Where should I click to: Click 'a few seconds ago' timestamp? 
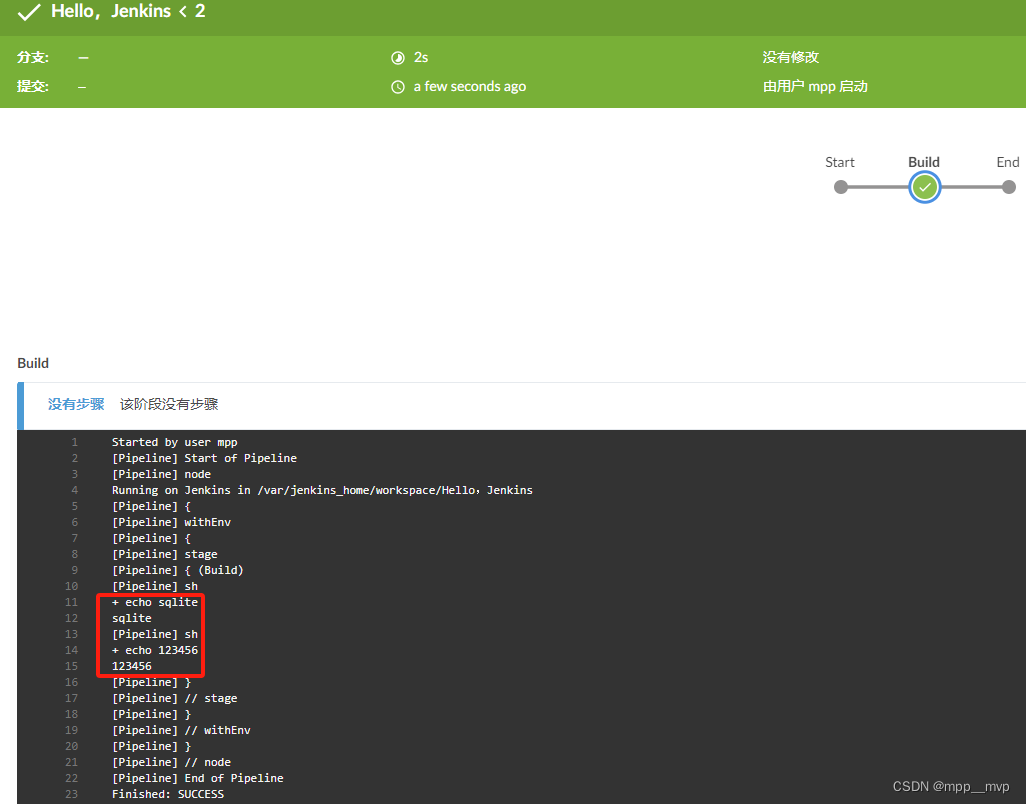470,86
